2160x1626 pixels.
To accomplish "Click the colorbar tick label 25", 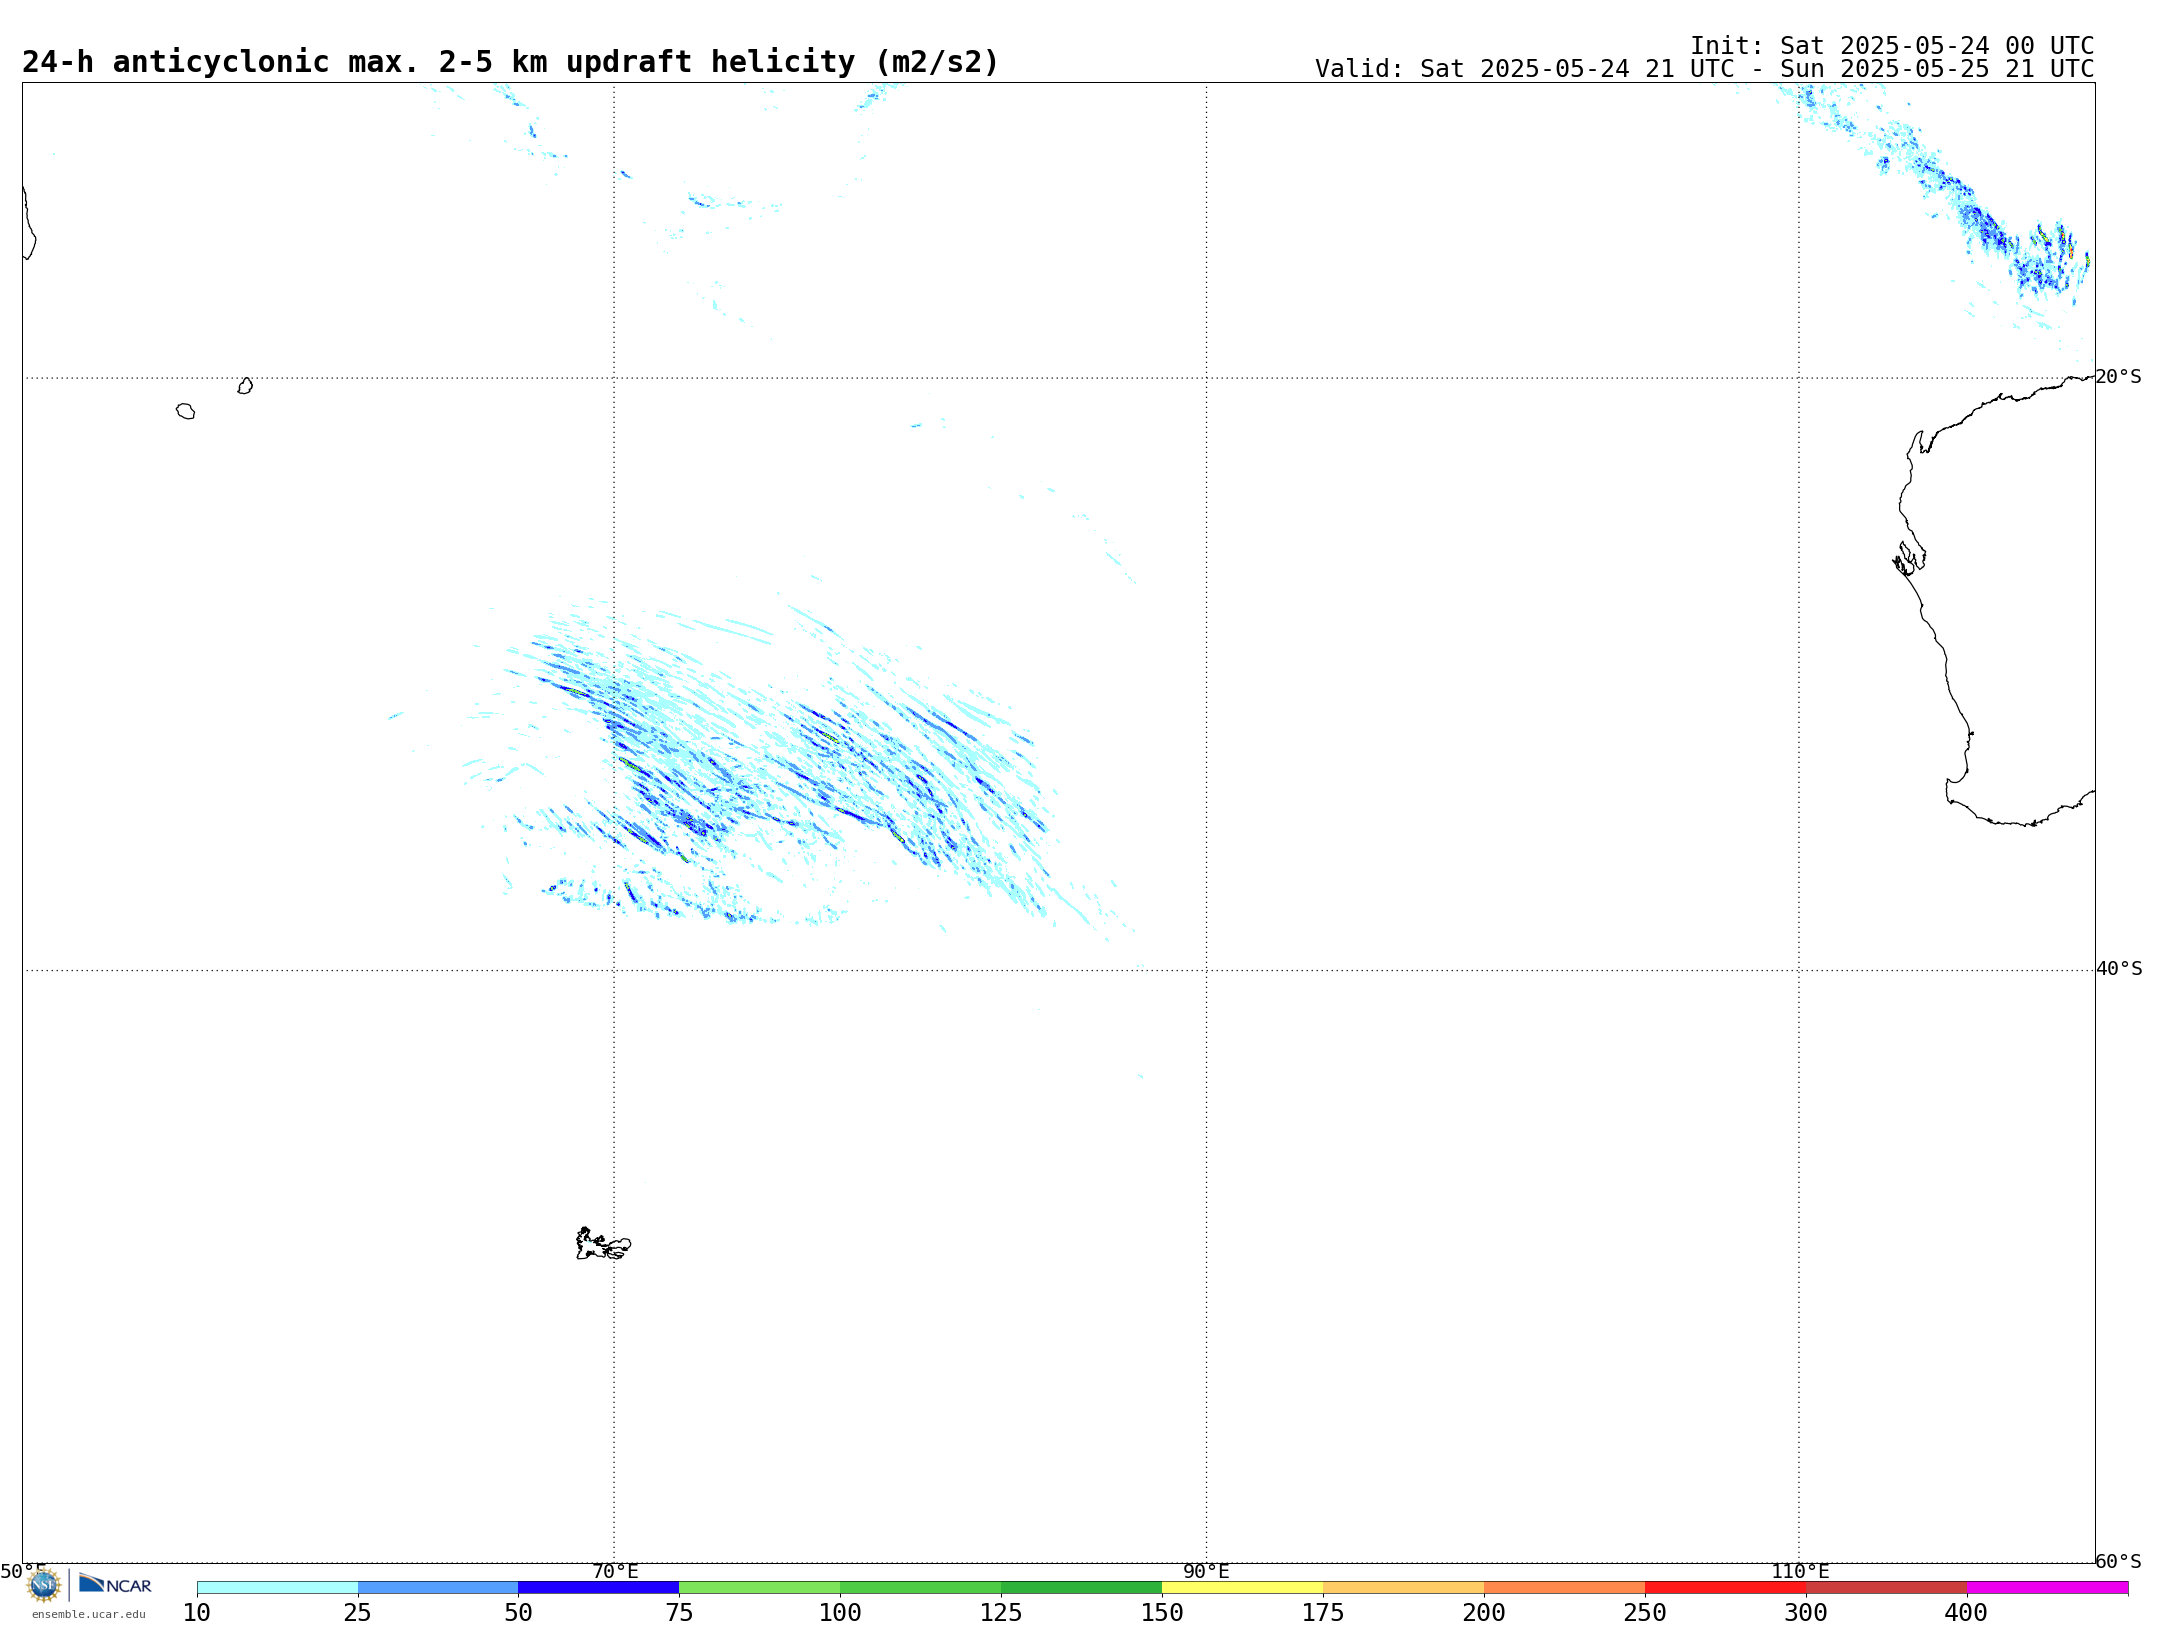I will coord(358,1613).
